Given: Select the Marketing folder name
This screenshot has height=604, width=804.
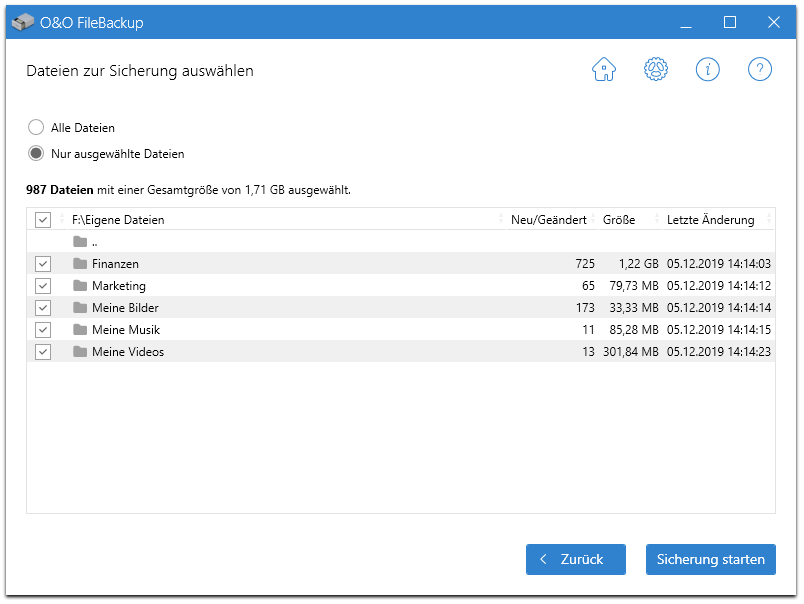Looking at the screenshot, I should tap(119, 286).
